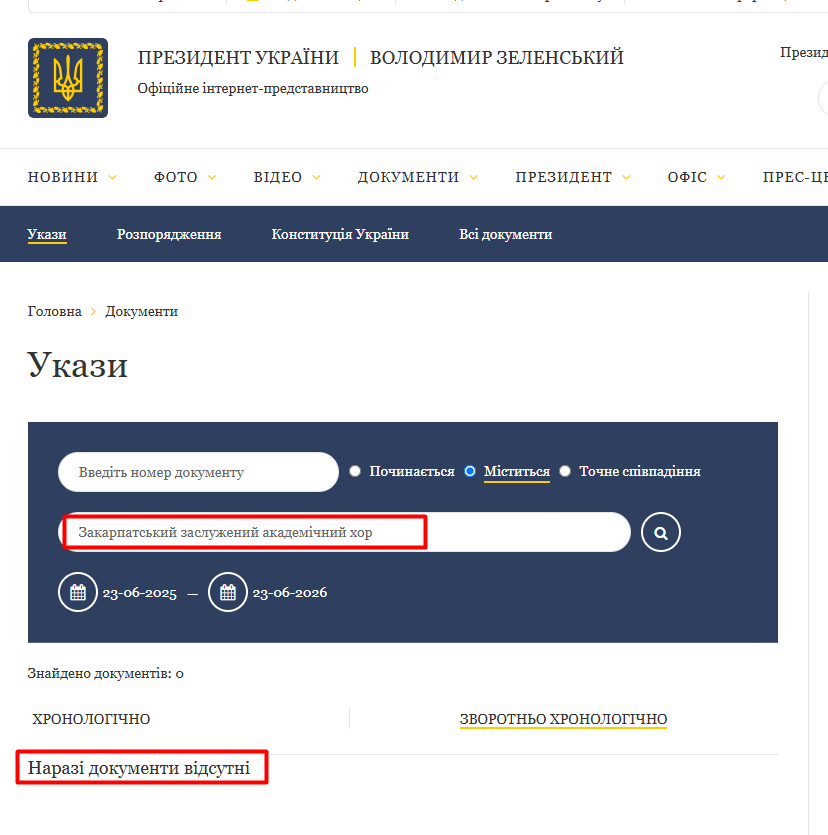Viewport: 828px width, 835px height.
Task: Open the Укази tab
Action: (x=47, y=234)
